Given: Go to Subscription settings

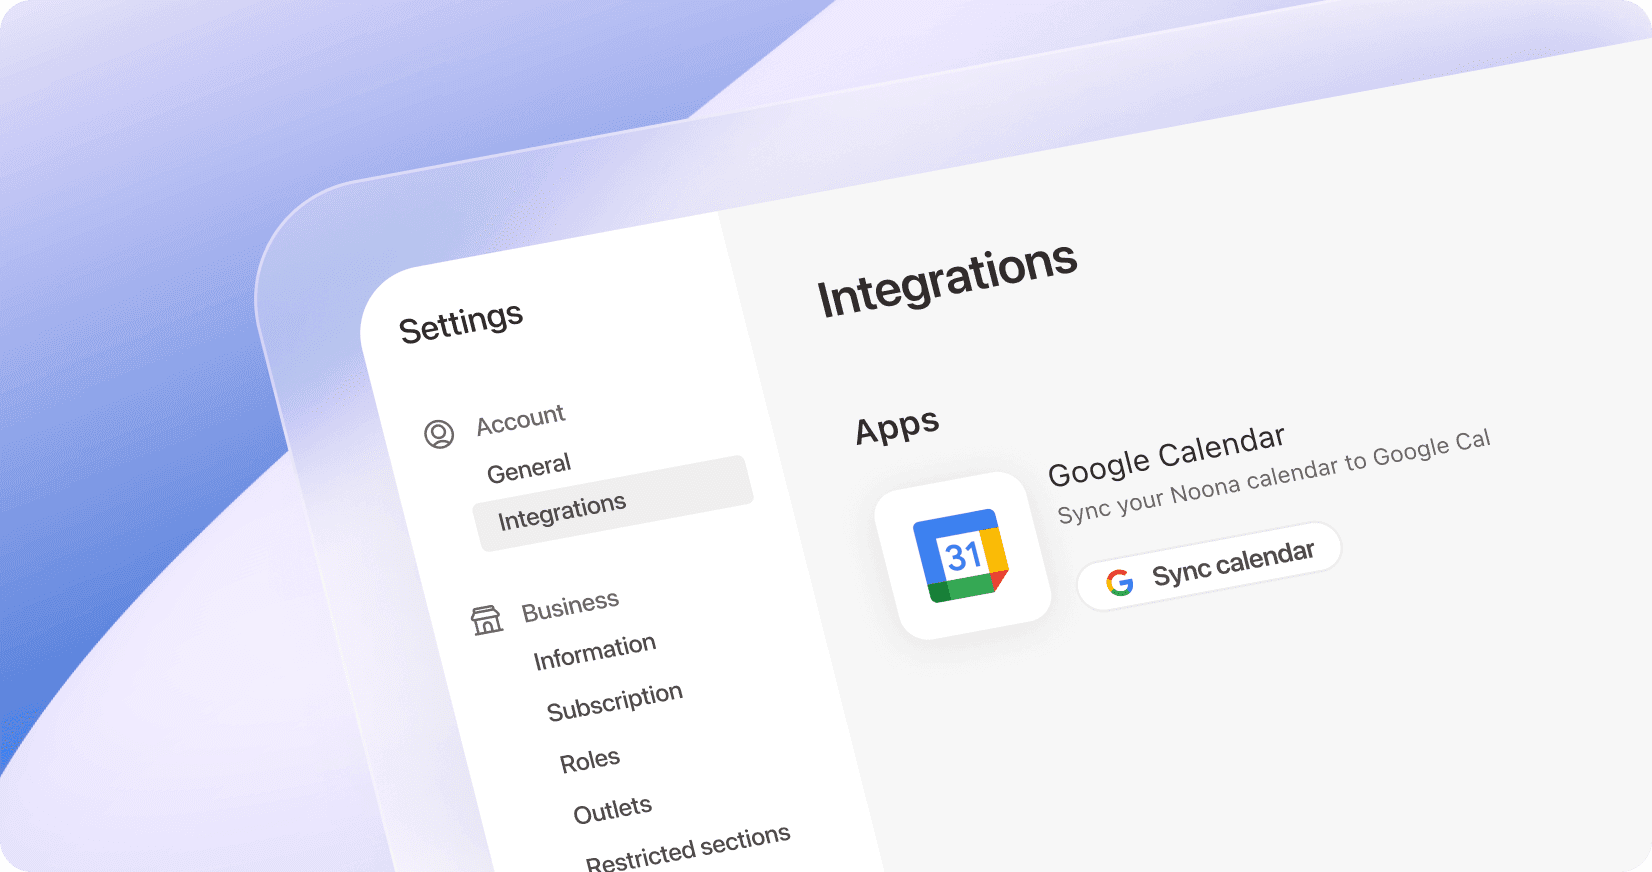Looking at the screenshot, I should [x=615, y=701].
